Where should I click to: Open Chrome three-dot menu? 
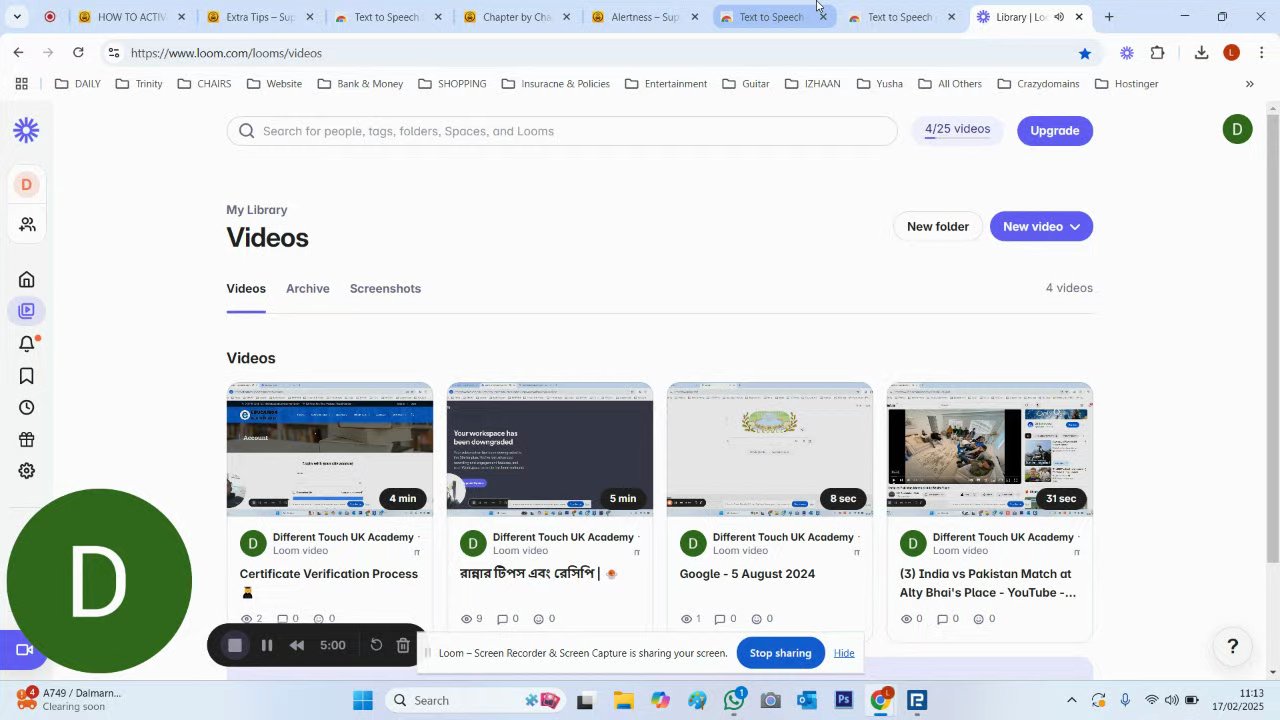coord(1262,53)
